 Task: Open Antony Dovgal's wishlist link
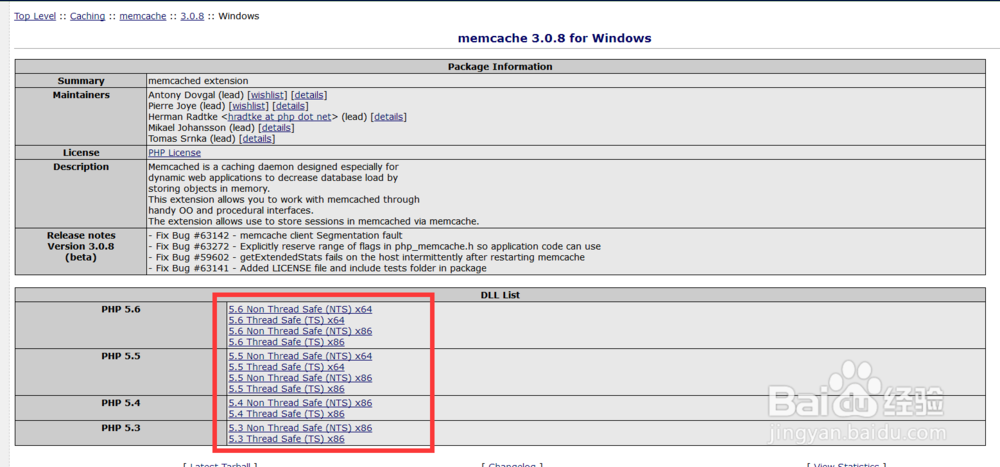[x=267, y=95]
